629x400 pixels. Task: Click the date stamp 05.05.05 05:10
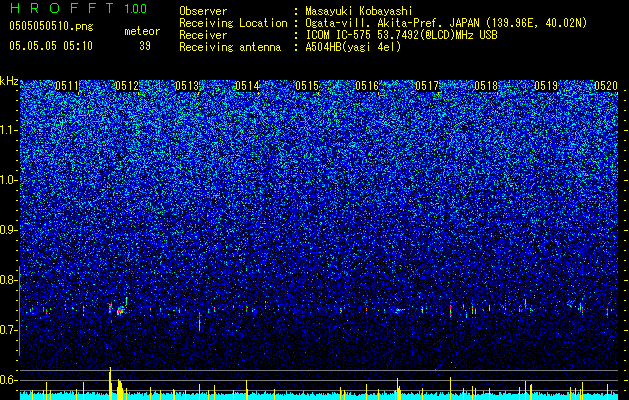51,45
